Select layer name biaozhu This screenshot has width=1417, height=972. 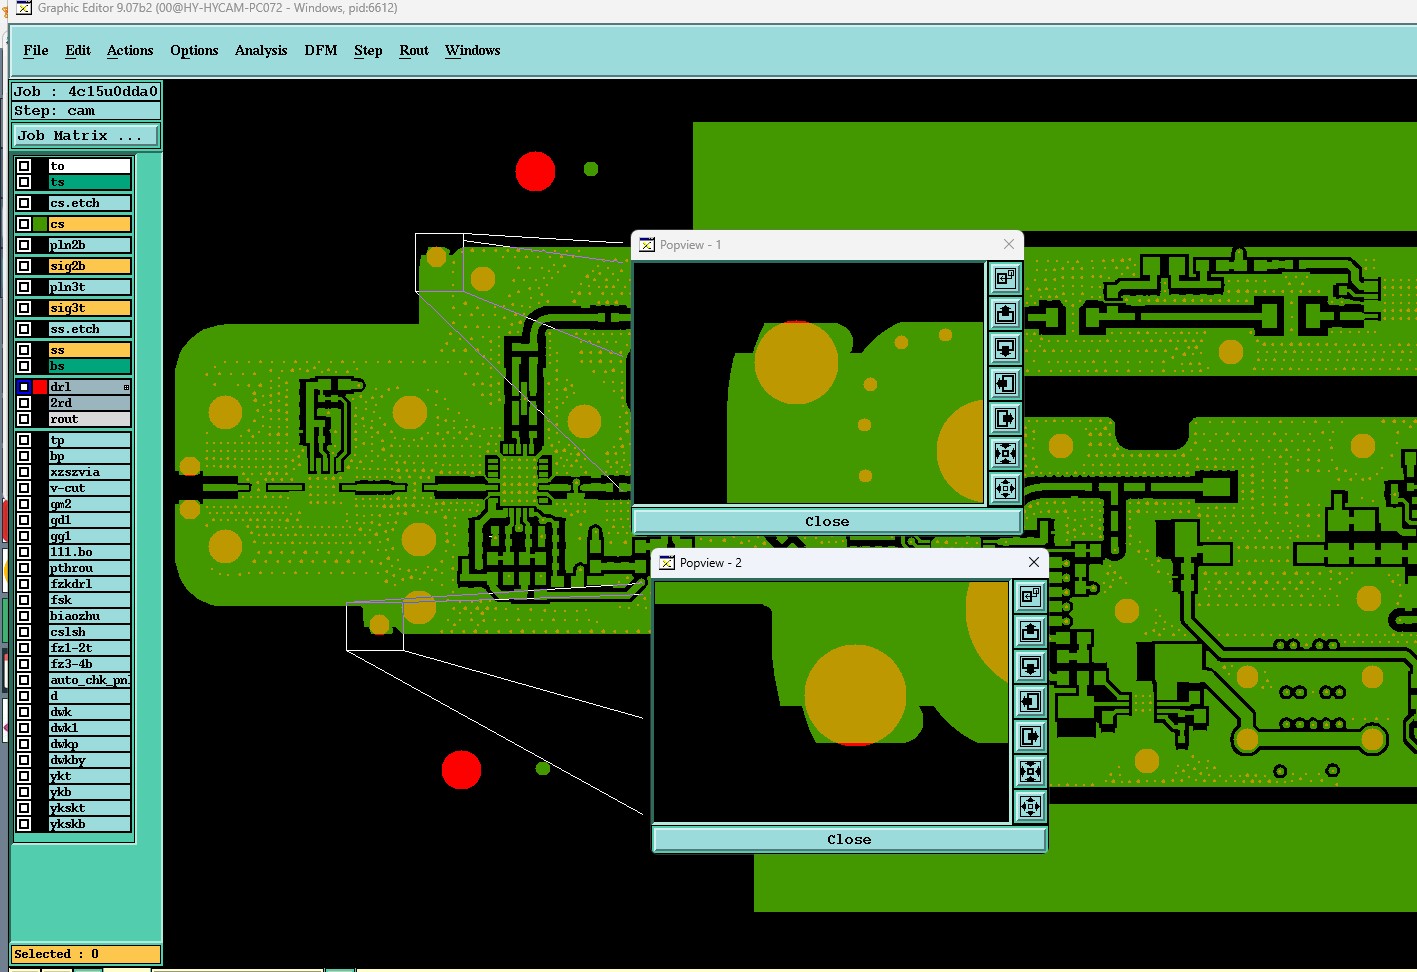pos(90,616)
